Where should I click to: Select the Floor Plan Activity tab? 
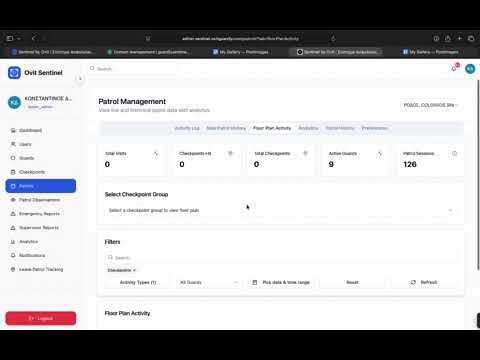tap(272, 128)
